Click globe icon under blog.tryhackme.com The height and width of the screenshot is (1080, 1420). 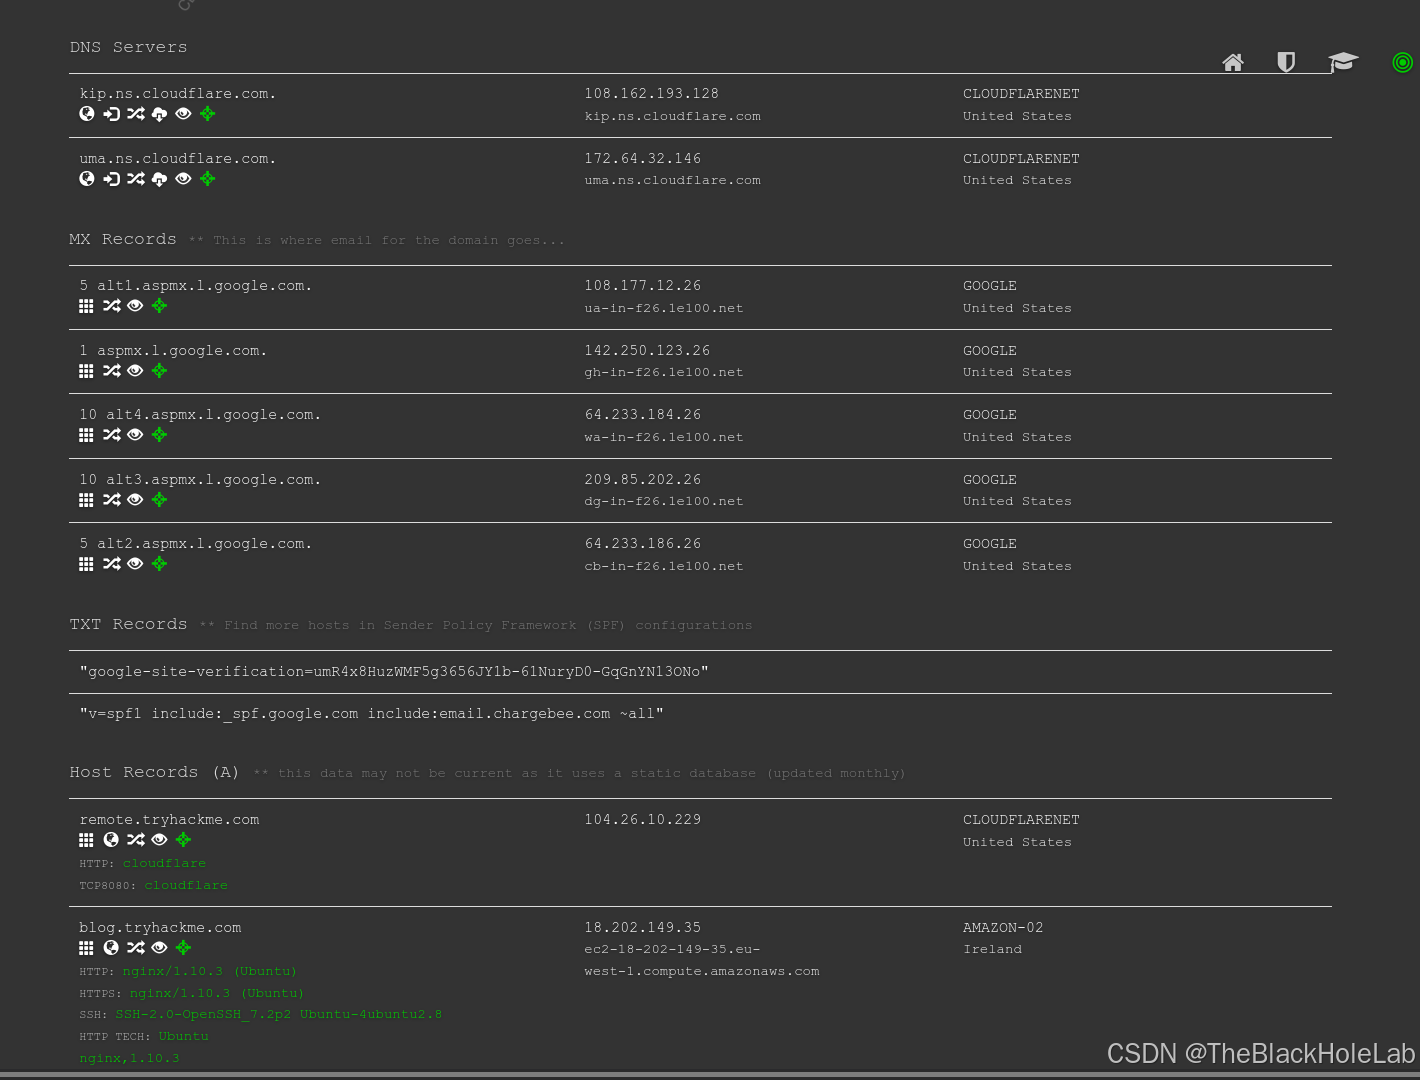111,948
